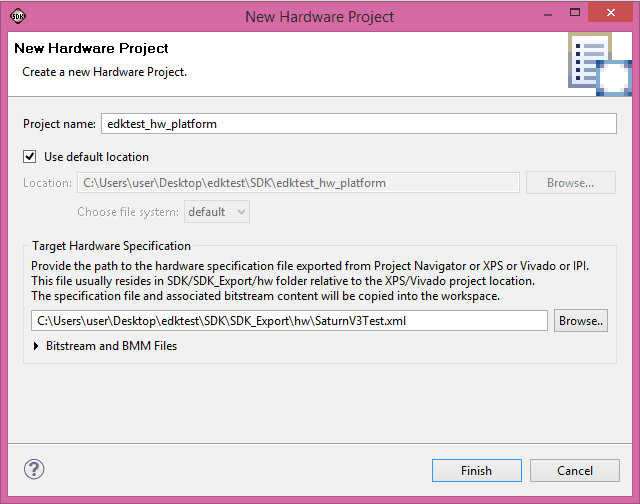The image size is (640, 504).
Task: Click the 'Use default location' label text
Action: (96, 157)
